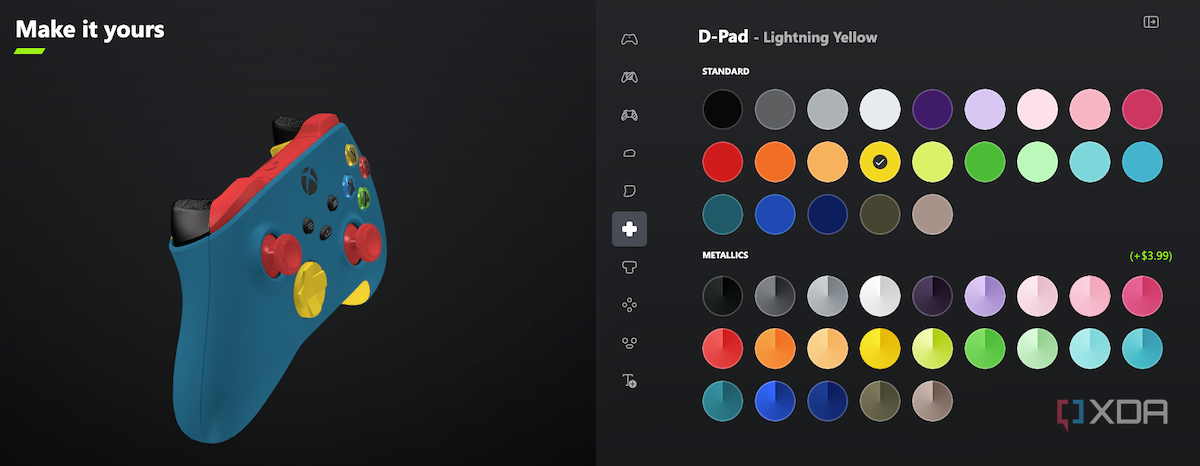1200x466 pixels.
Task: Pick the metallic hot pink swatch
Action: (x=1142, y=296)
